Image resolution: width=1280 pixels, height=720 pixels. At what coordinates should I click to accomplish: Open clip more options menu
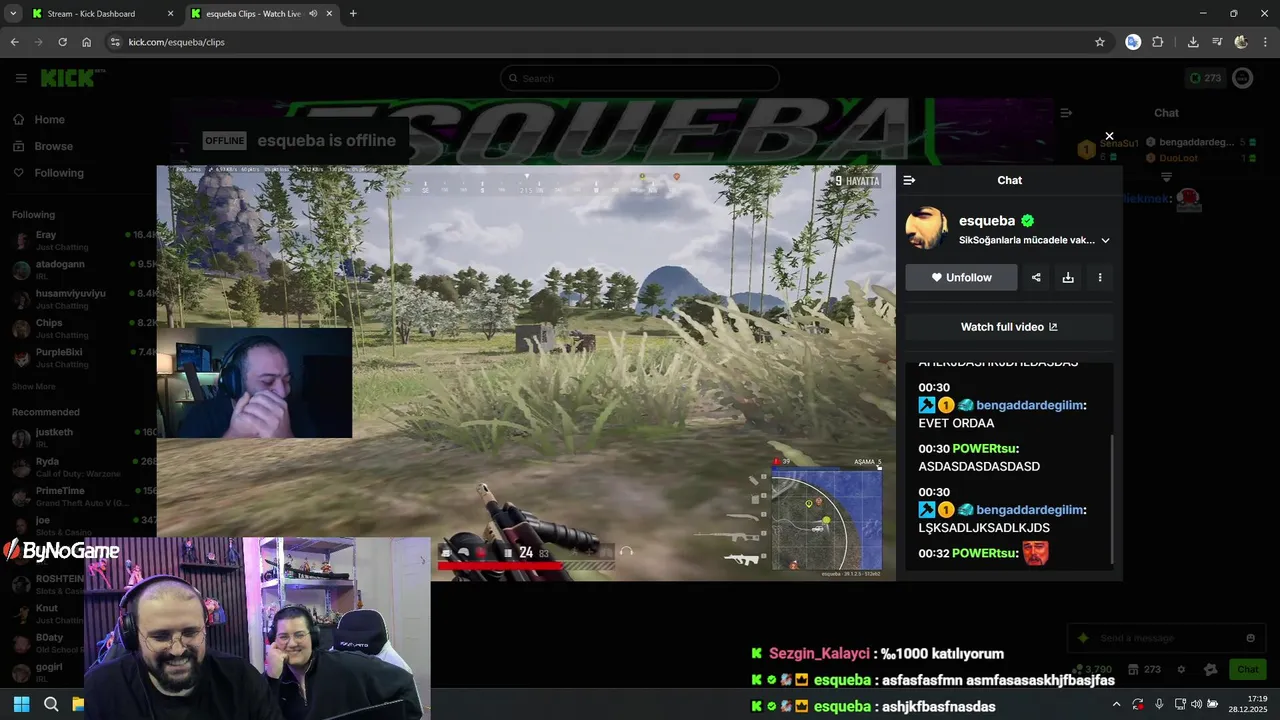pyautogui.click(x=1100, y=277)
